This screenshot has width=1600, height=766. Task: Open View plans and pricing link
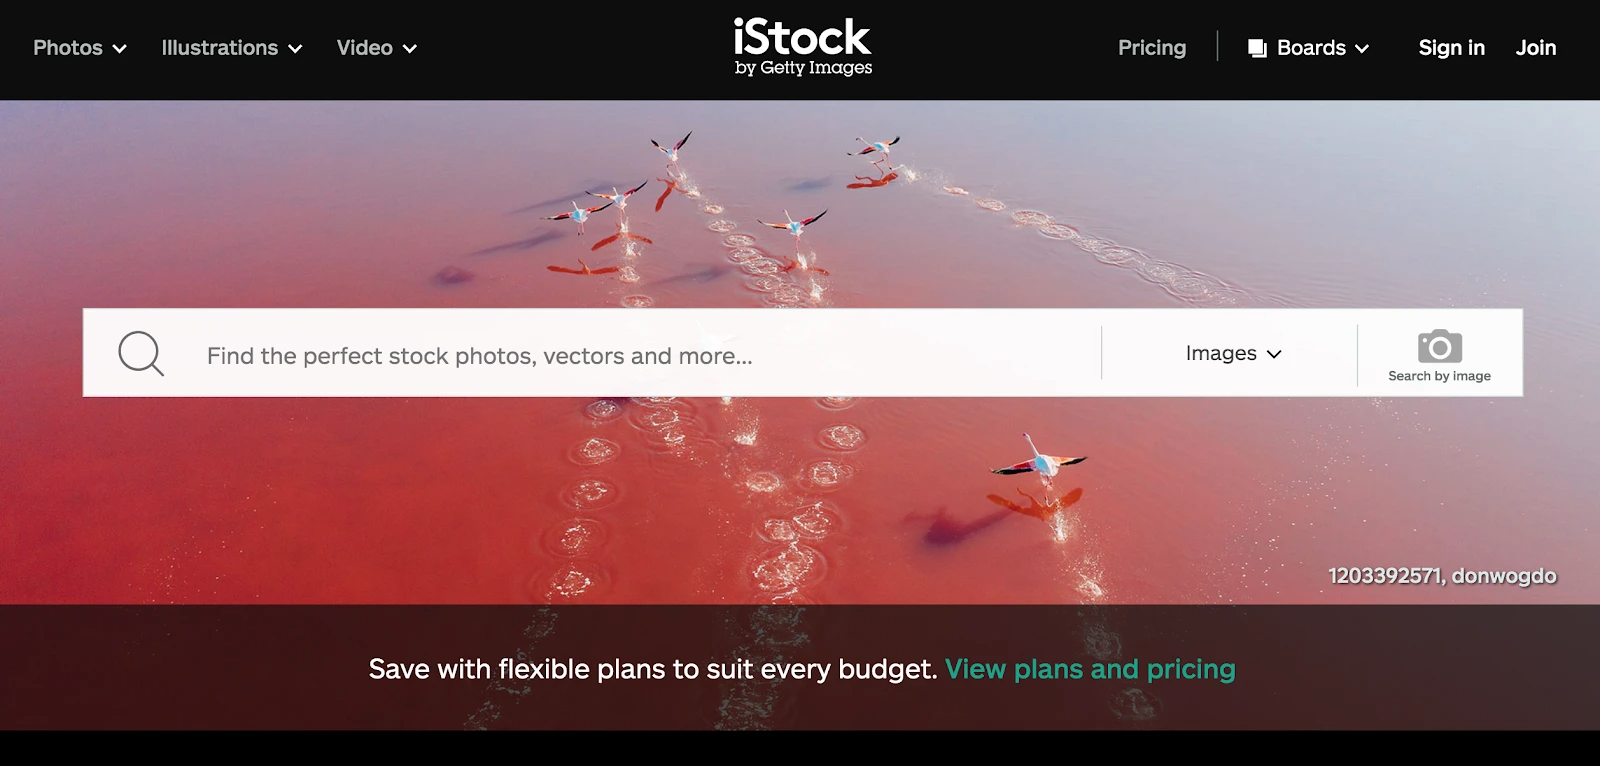(x=1090, y=669)
